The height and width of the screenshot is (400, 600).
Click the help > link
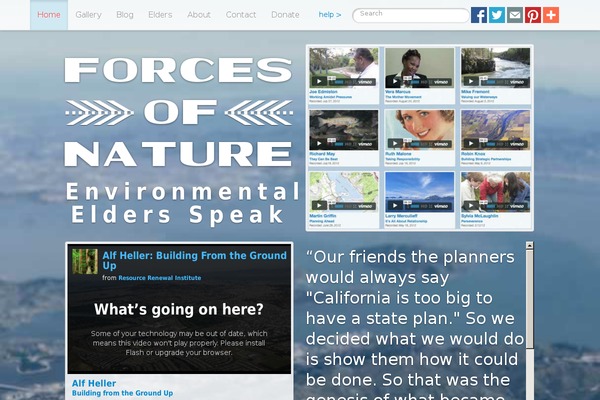330,15
